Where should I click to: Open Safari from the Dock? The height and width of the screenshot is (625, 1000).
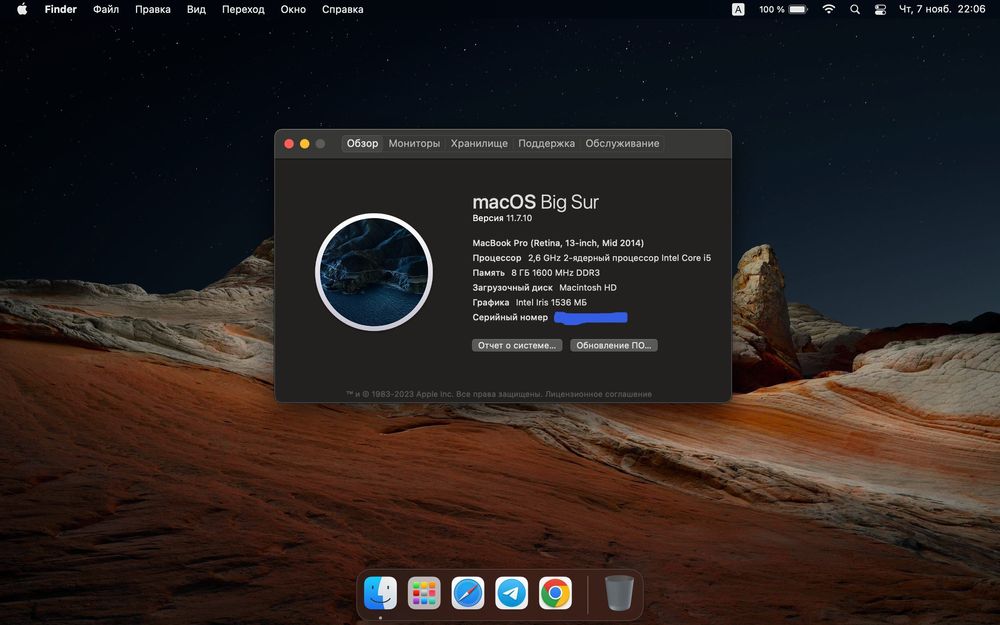click(468, 593)
